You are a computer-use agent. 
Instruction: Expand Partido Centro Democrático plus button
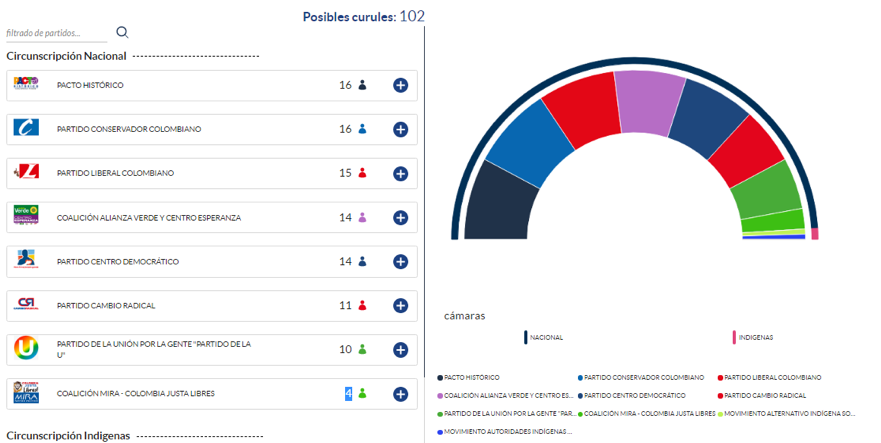coord(400,261)
